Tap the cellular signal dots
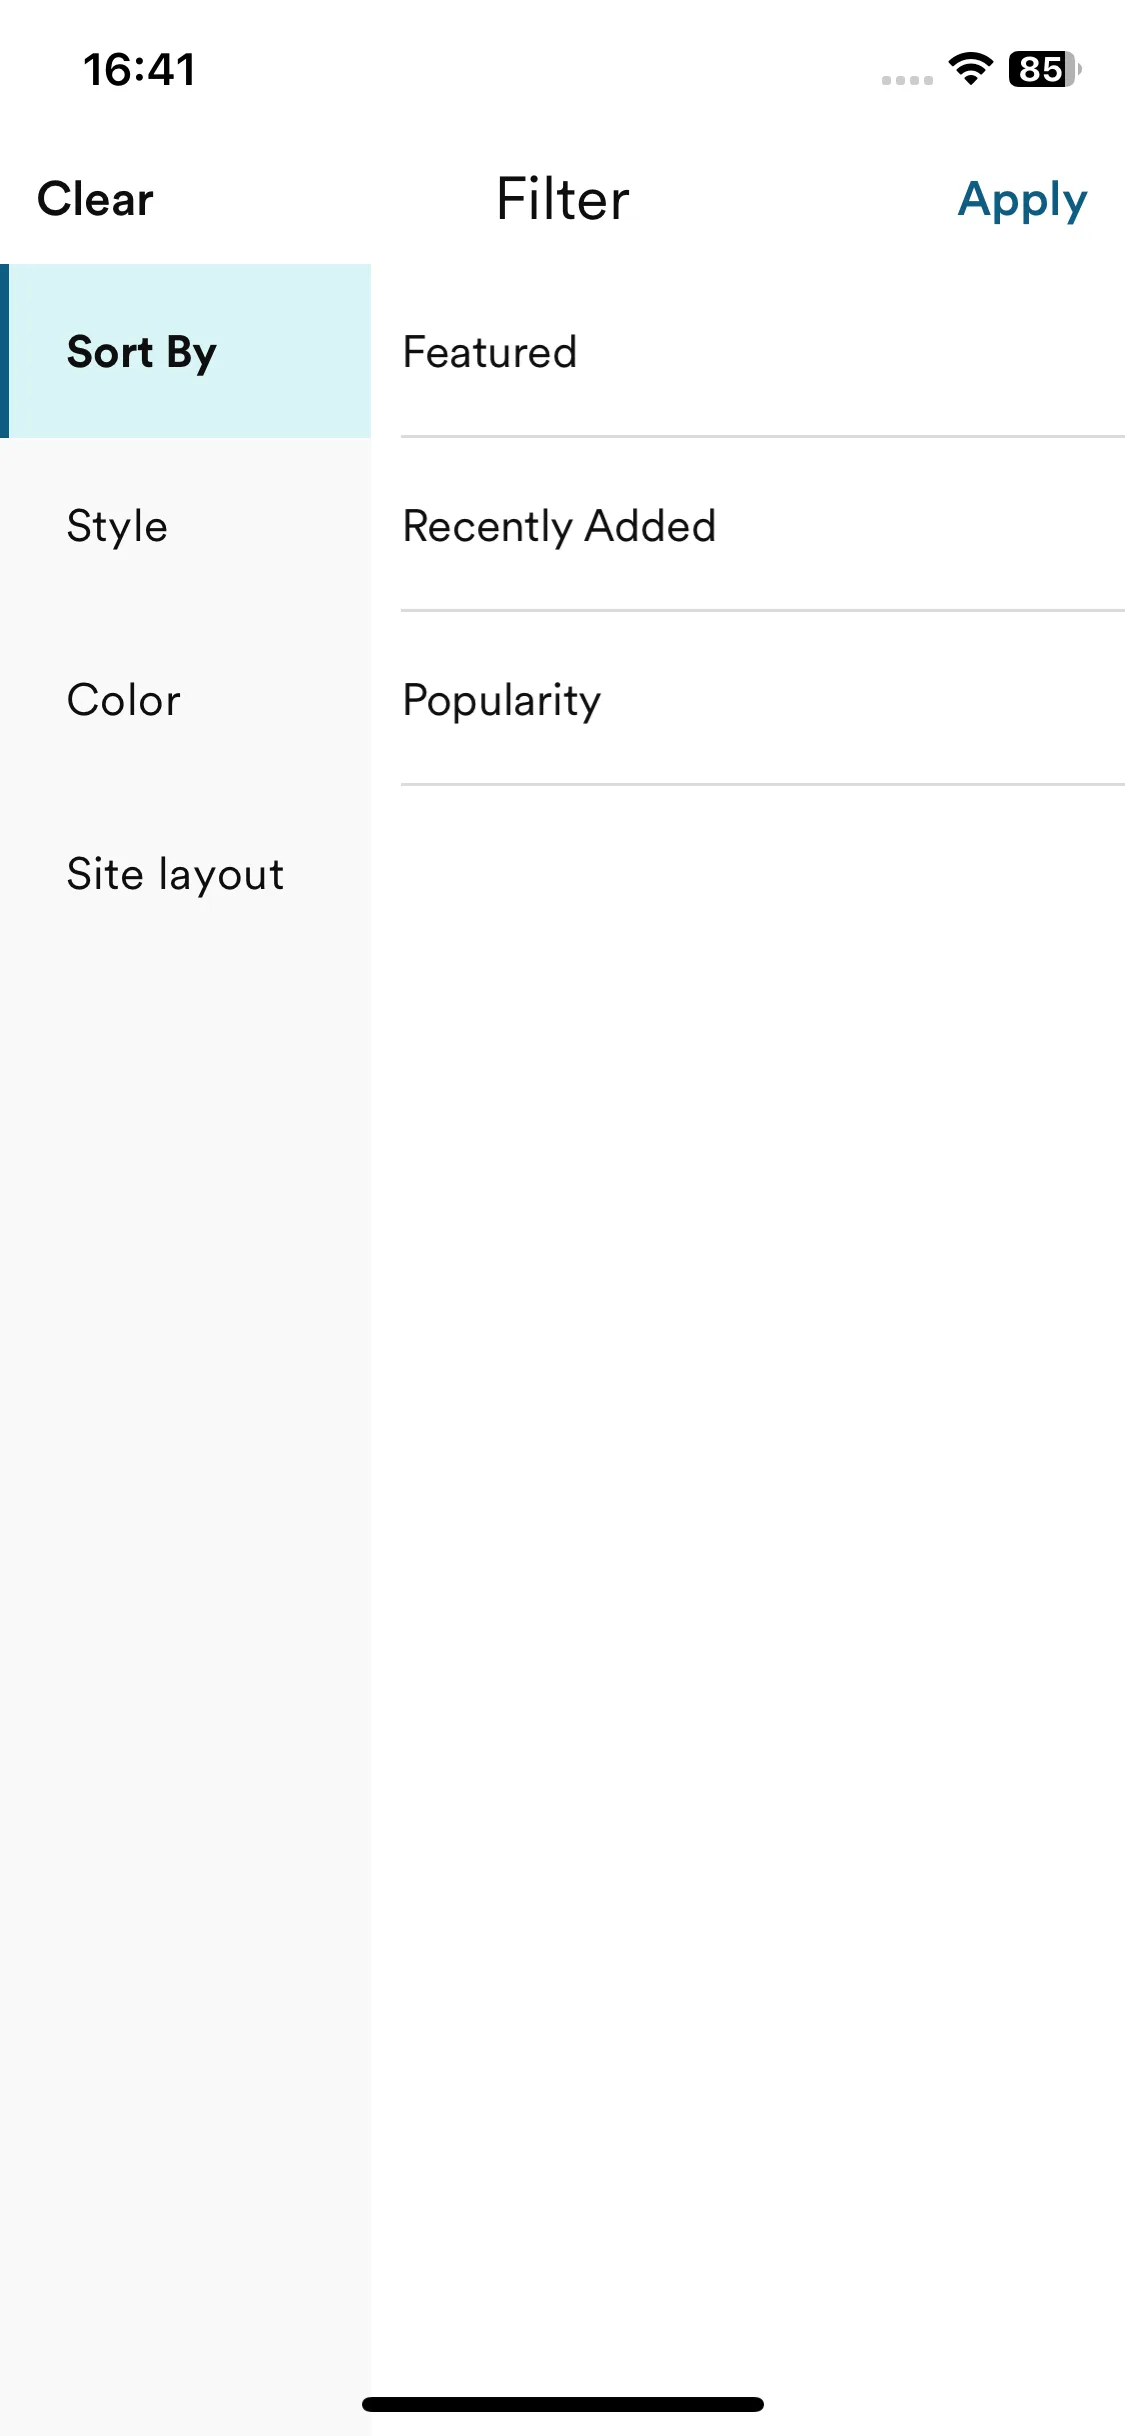The width and height of the screenshot is (1125, 2436). (x=907, y=80)
